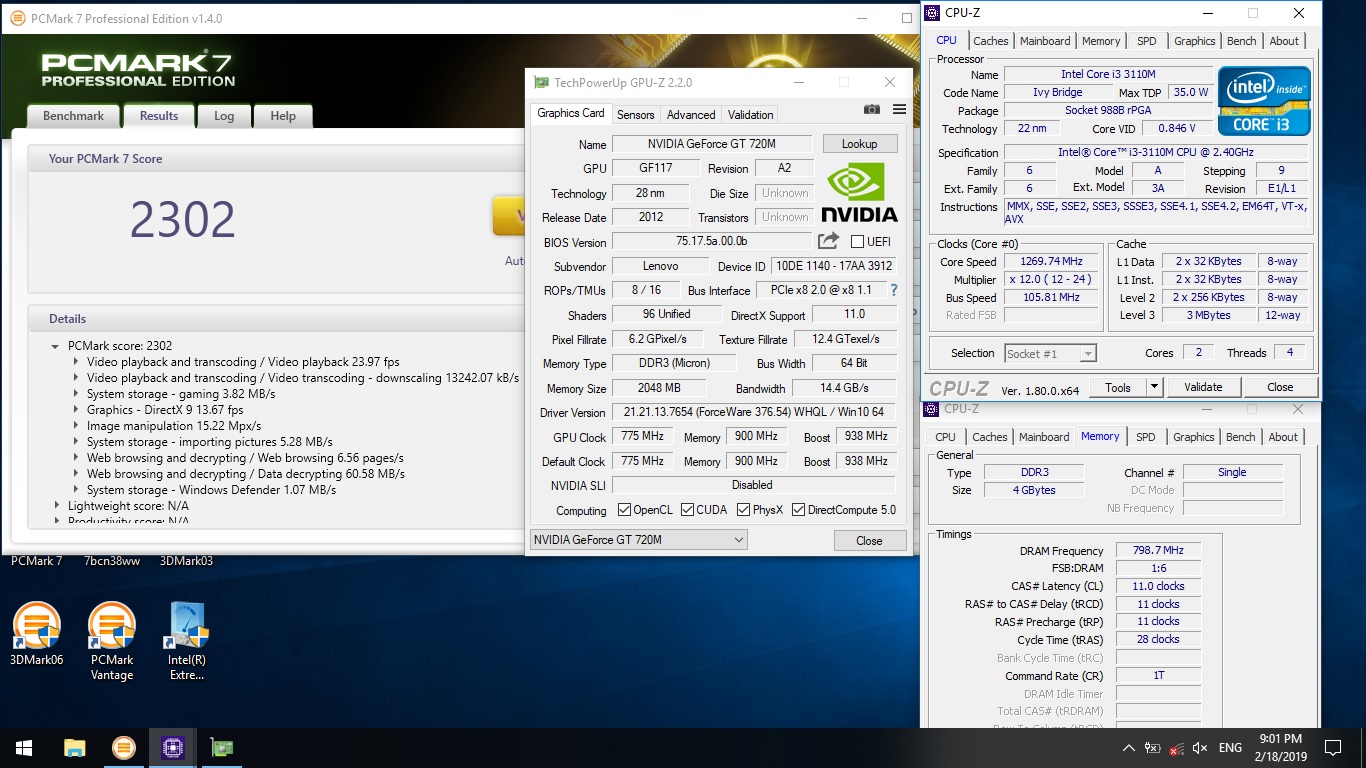This screenshot has height=768, width=1366.
Task: Click the CPU-Z taskbar icon
Action: (172, 747)
